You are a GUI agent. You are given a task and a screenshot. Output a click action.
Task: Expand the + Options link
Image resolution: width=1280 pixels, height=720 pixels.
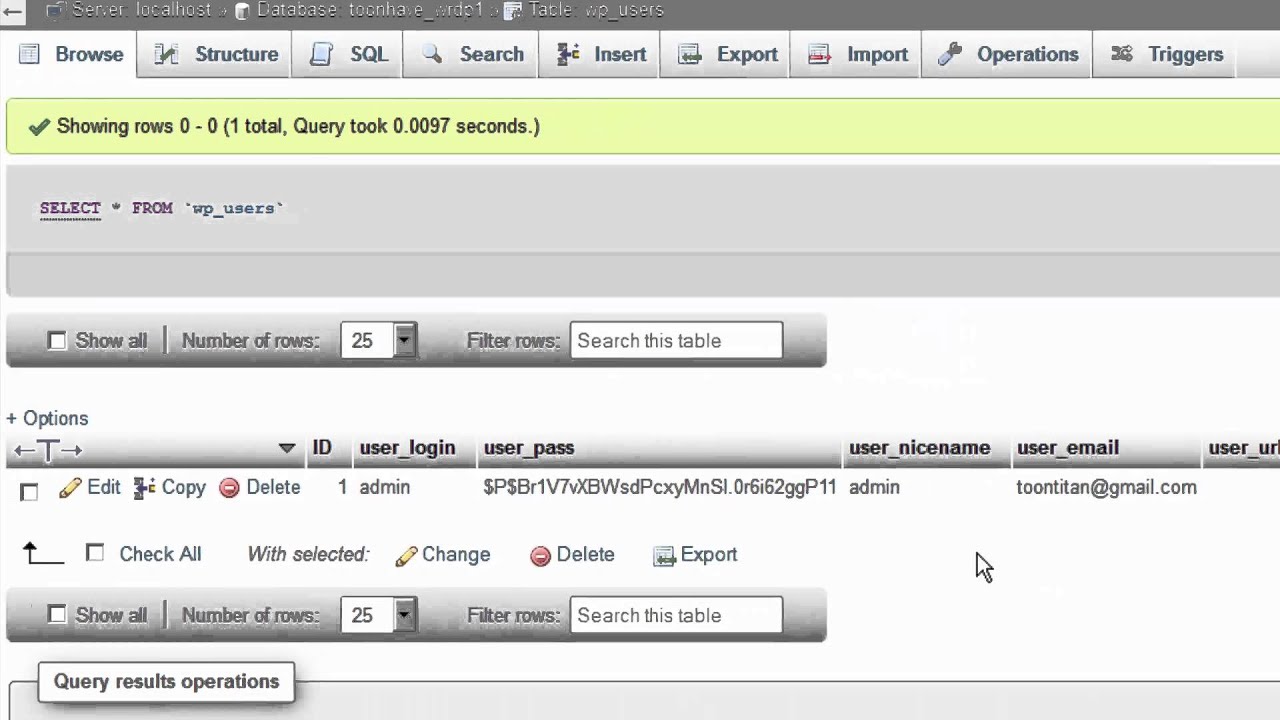click(47, 418)
